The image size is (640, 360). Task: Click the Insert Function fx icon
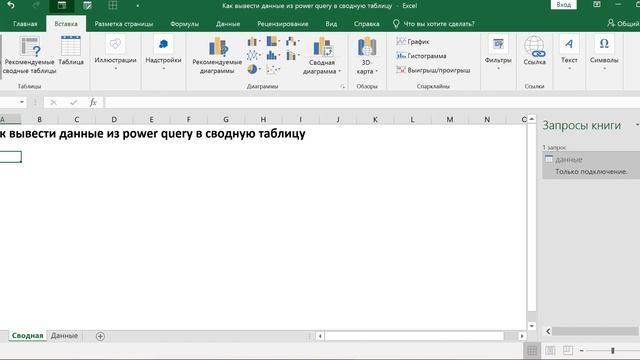(x=93, y=102)
